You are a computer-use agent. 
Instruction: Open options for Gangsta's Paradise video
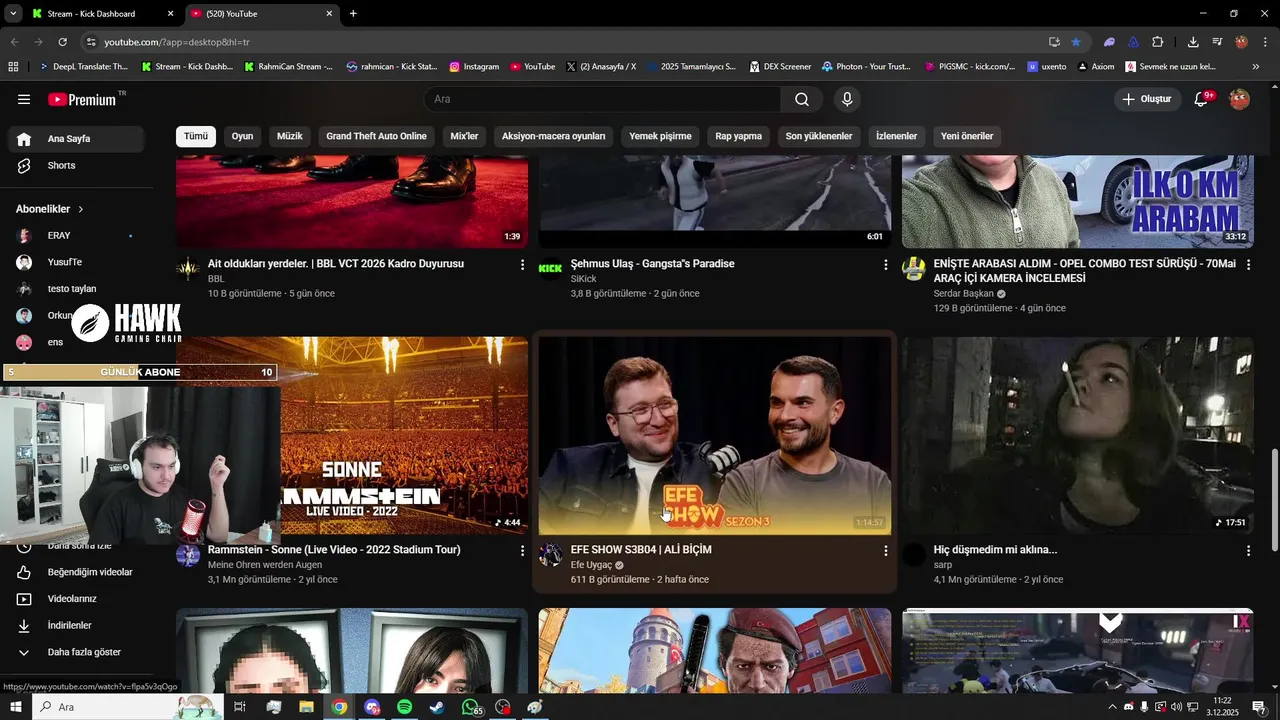click(x=885, y=265)
